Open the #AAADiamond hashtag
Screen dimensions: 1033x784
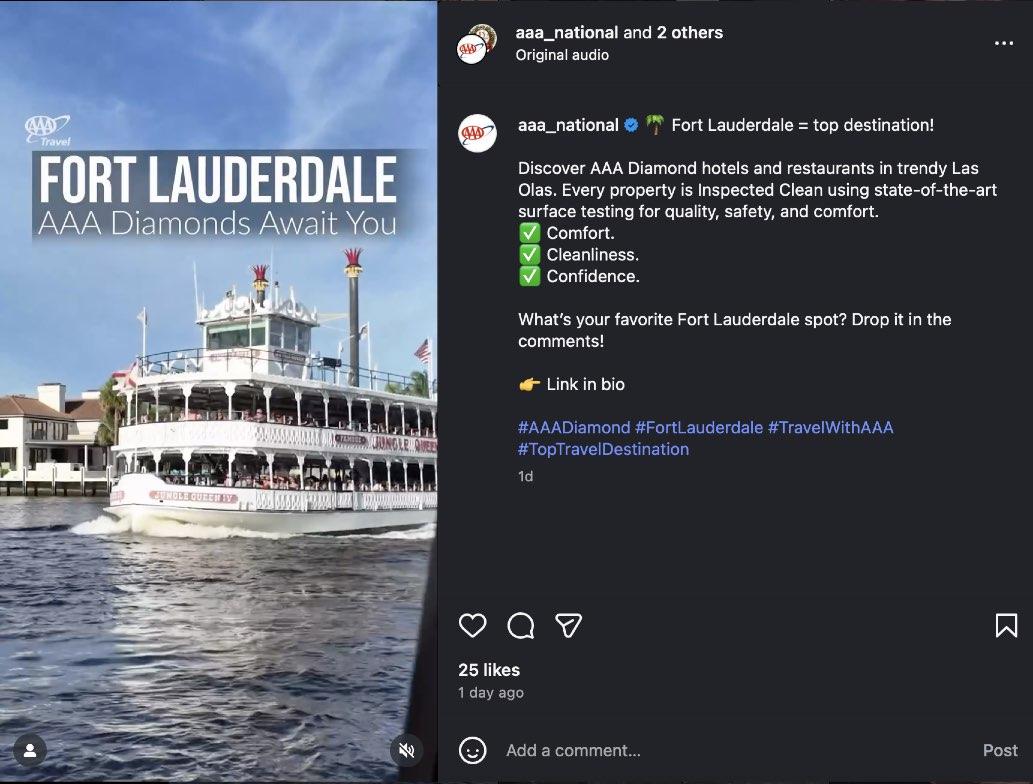[x=574, y=428]
